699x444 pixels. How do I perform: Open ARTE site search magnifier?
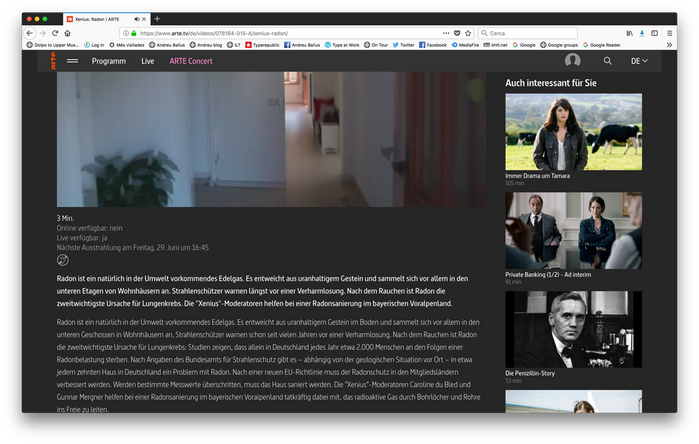pos(608,61)
